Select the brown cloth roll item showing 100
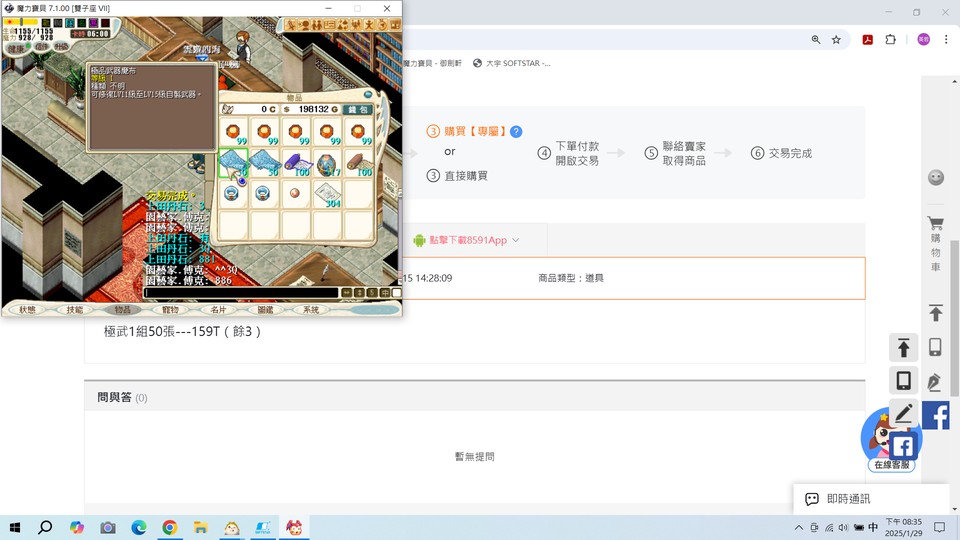960x540 pixels. (x=359, y=162)
